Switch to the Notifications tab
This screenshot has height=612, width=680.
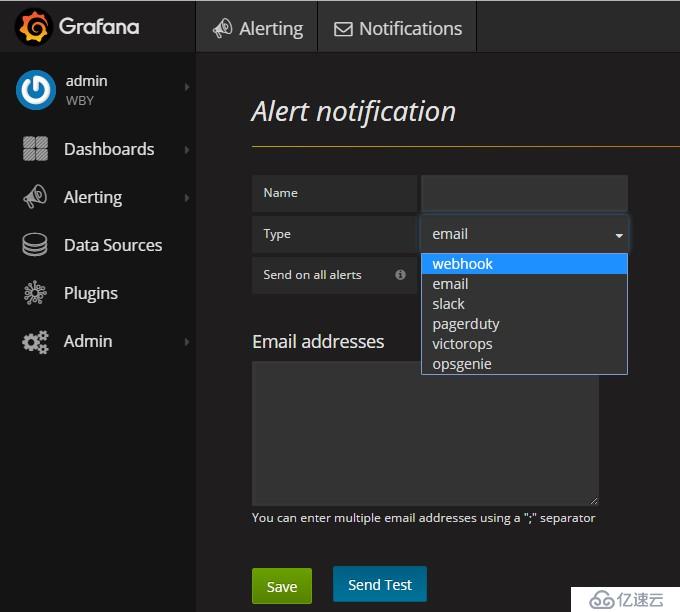pyautogui.click(x=397, y=27)
